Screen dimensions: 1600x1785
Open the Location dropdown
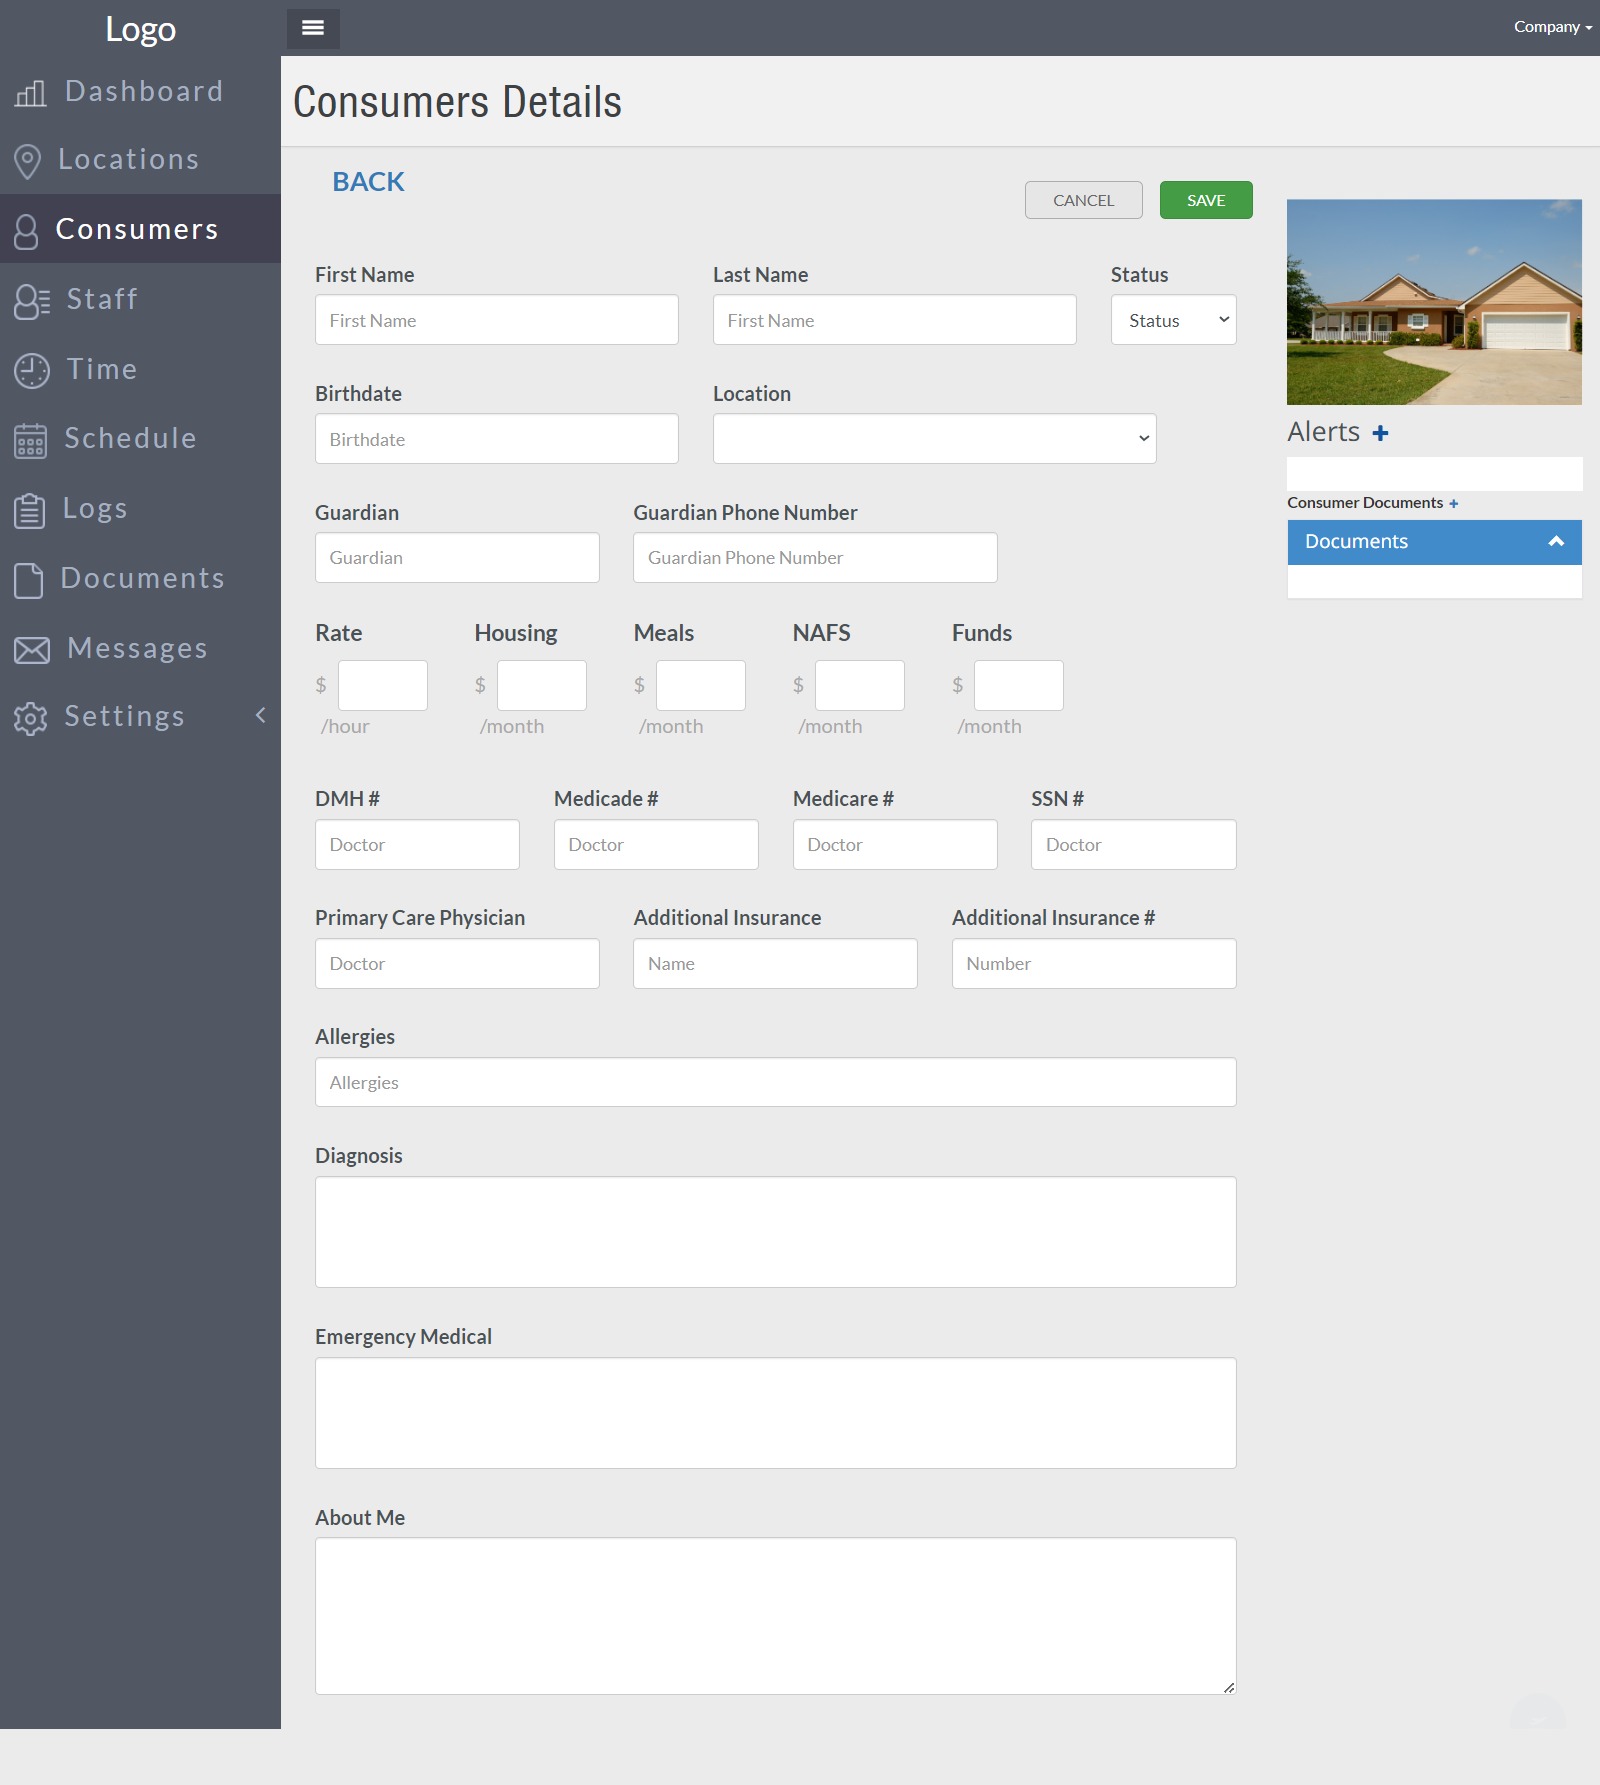pos(934,439)
